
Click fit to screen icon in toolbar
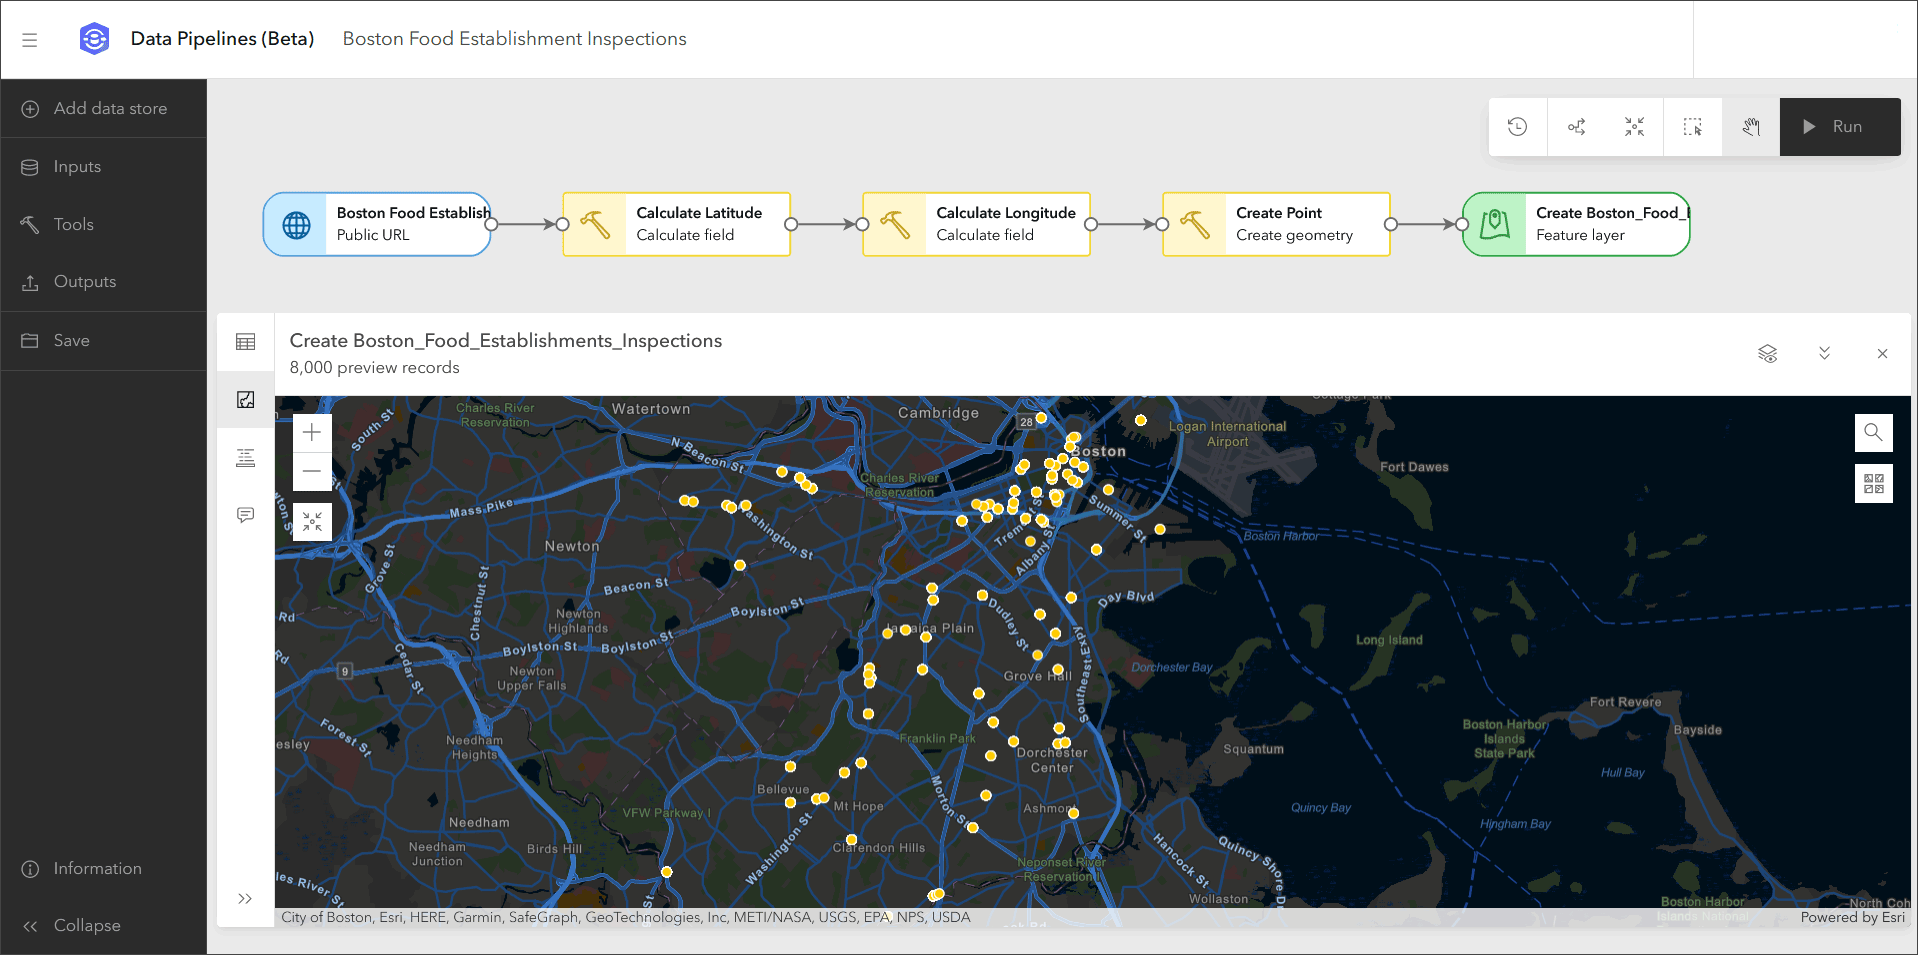[x=1634, y=127]
